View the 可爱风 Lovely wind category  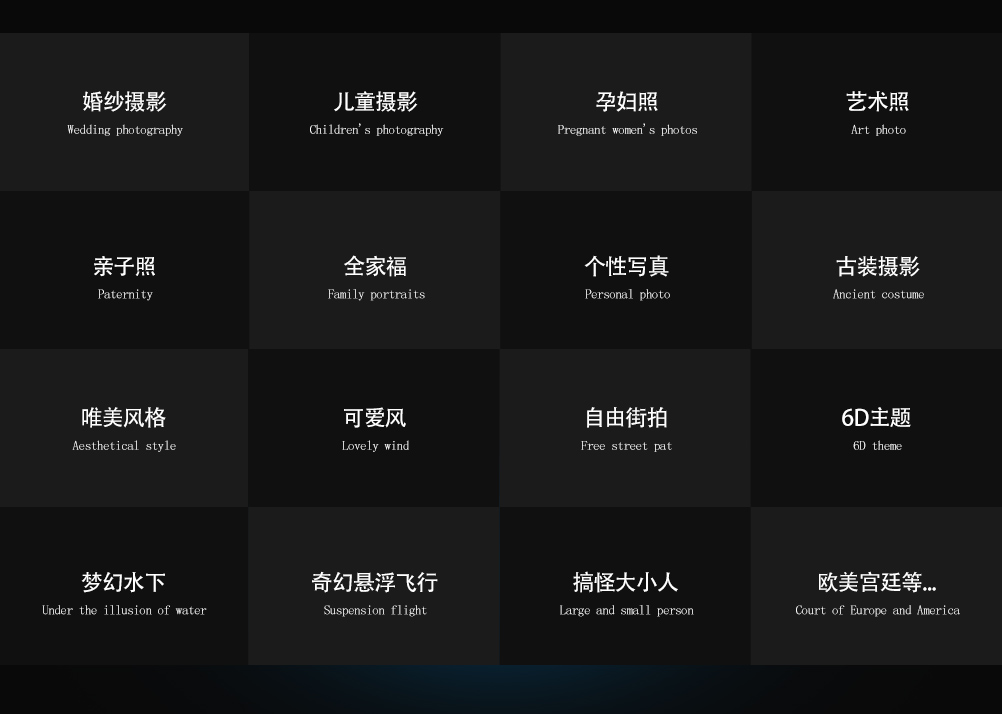[374, 428]
